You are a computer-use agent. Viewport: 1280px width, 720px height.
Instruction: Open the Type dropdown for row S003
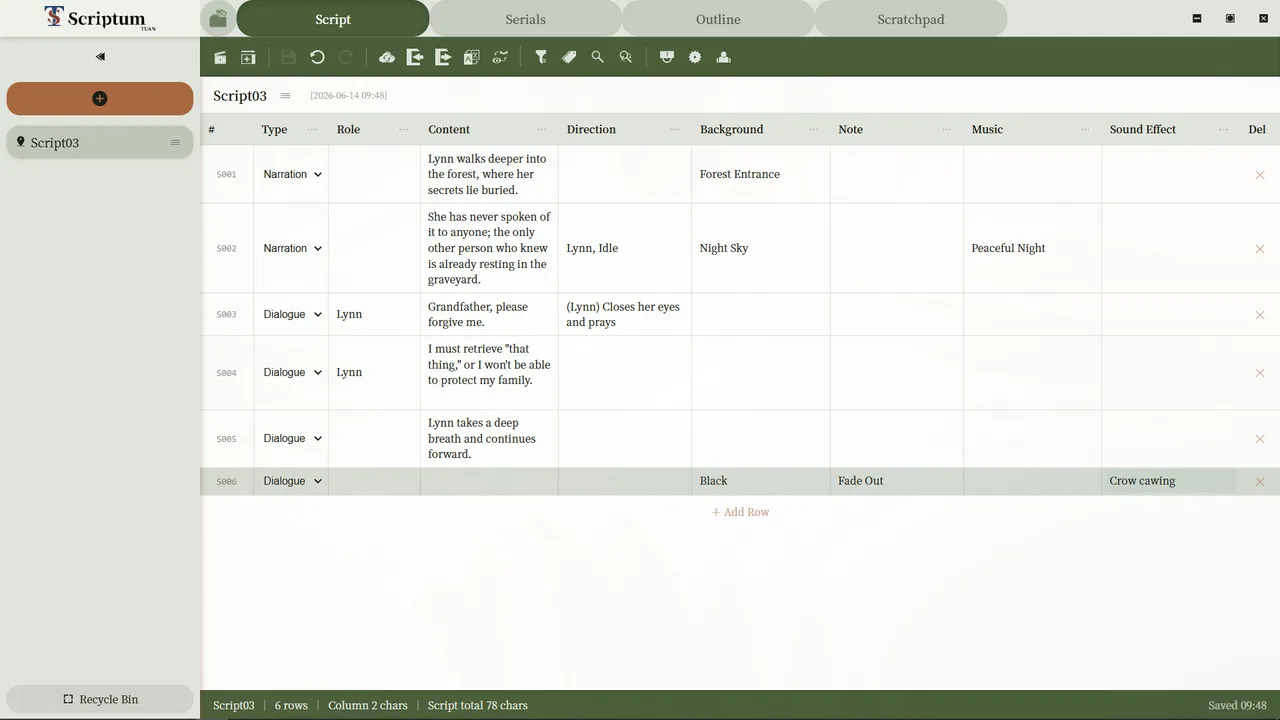(x=292, y=314)
